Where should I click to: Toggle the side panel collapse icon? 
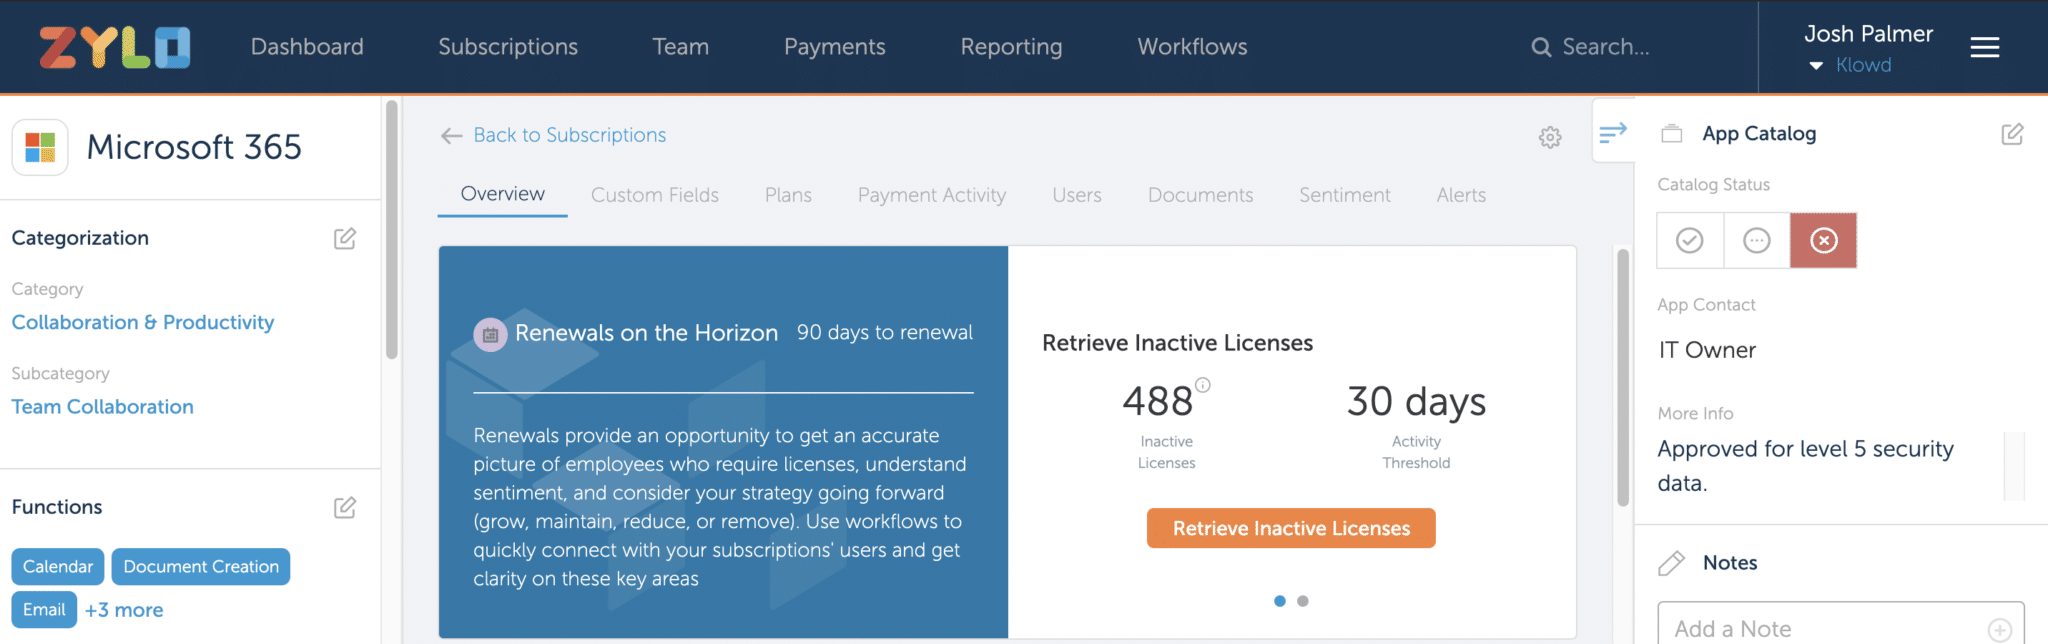1613,131
